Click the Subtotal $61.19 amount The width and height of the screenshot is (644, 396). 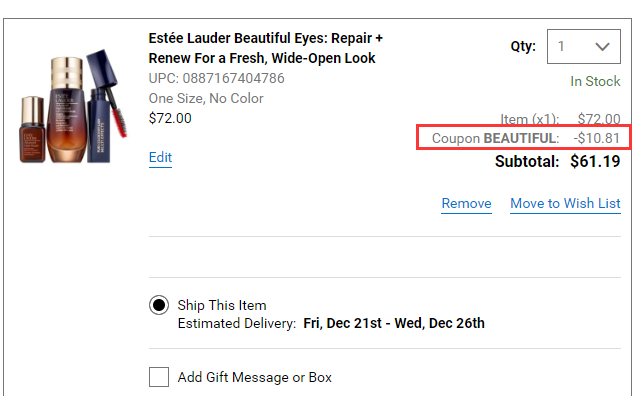pos(595,161)
